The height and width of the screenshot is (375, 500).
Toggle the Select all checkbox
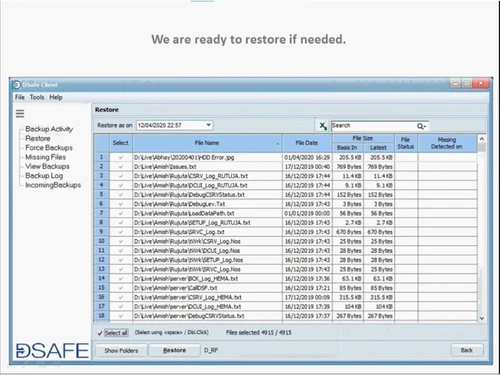pos(100,333)
